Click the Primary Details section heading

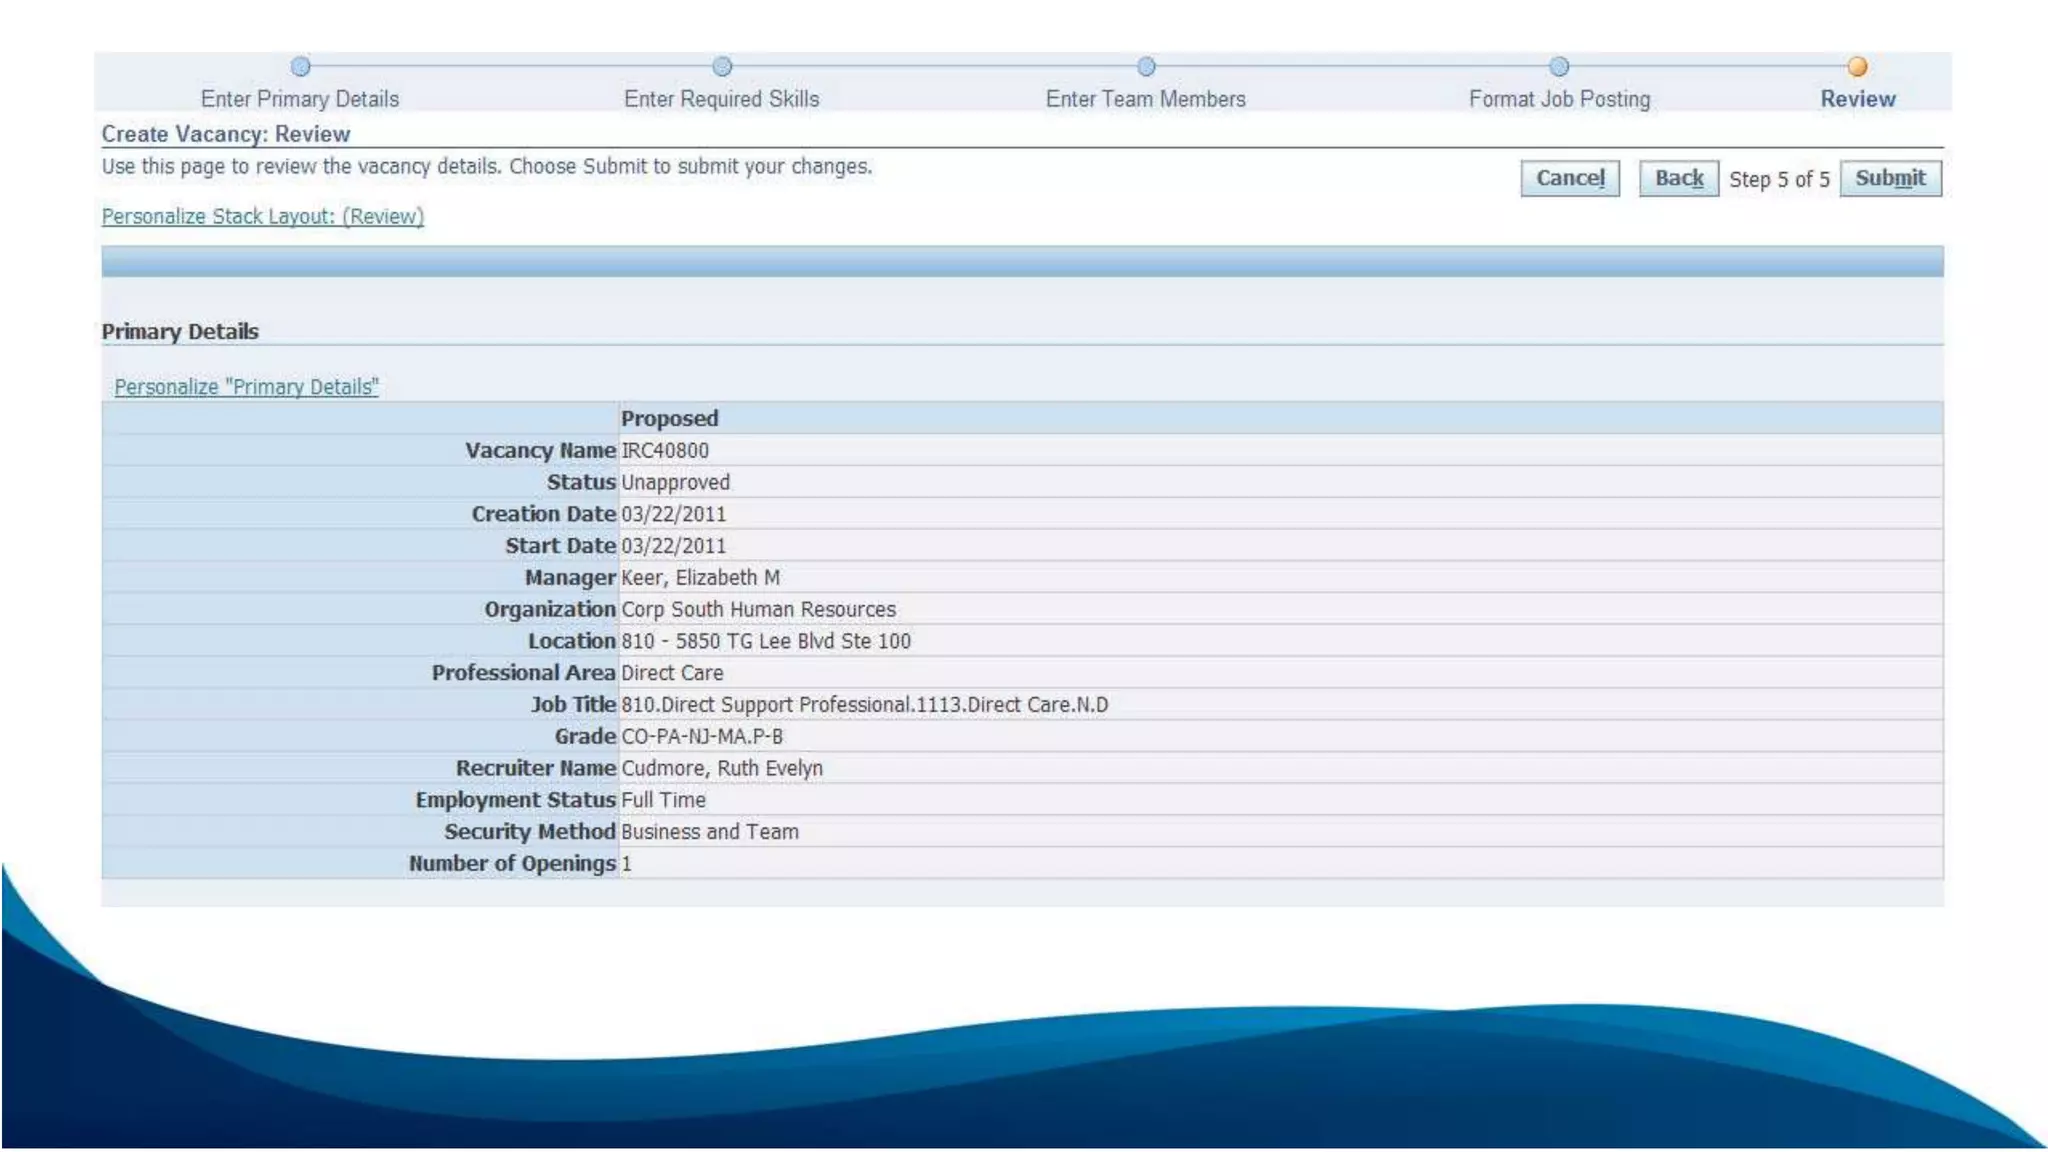[x=180, y=332]
